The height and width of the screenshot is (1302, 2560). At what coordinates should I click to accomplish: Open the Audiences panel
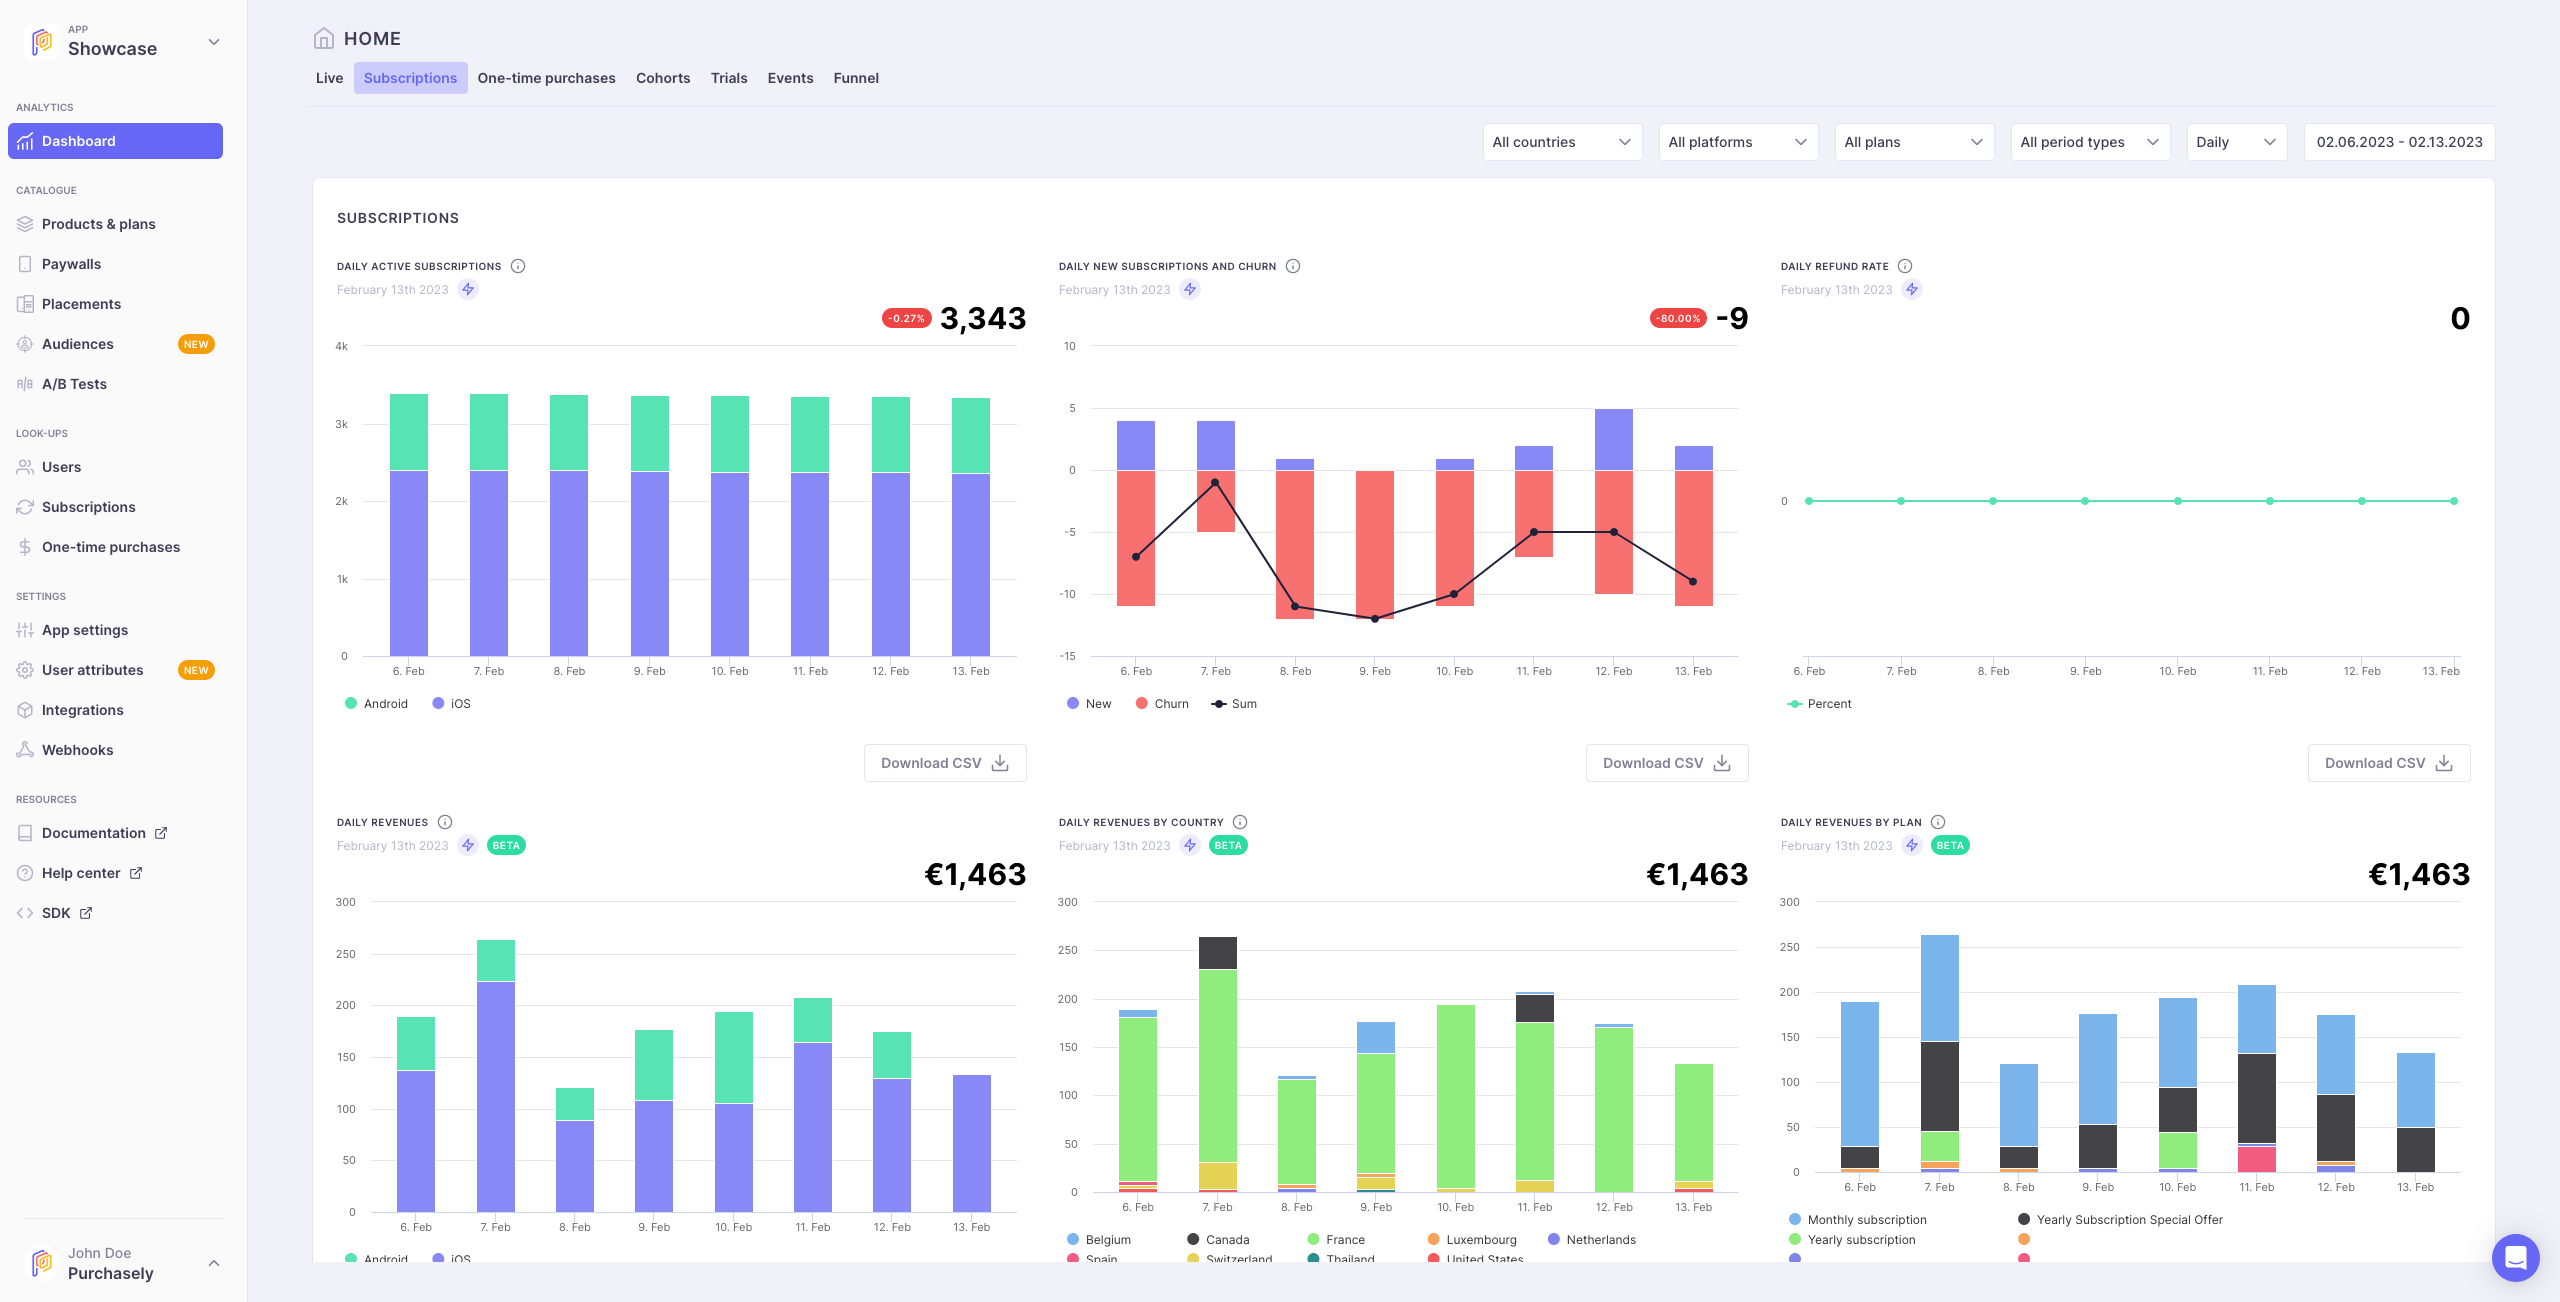tap(77, 343)
